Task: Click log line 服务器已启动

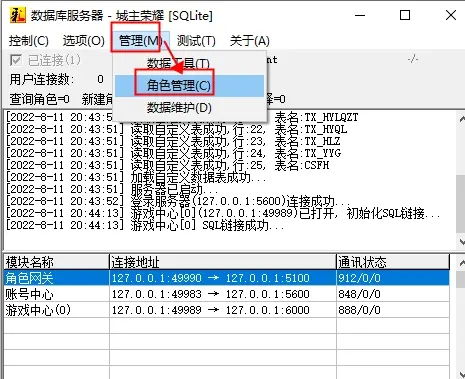Action: (x=112, y=189)
